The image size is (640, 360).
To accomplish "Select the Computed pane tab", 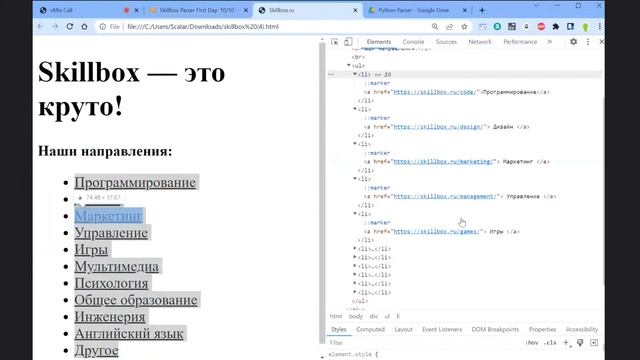I will click(x=370, y=329).
